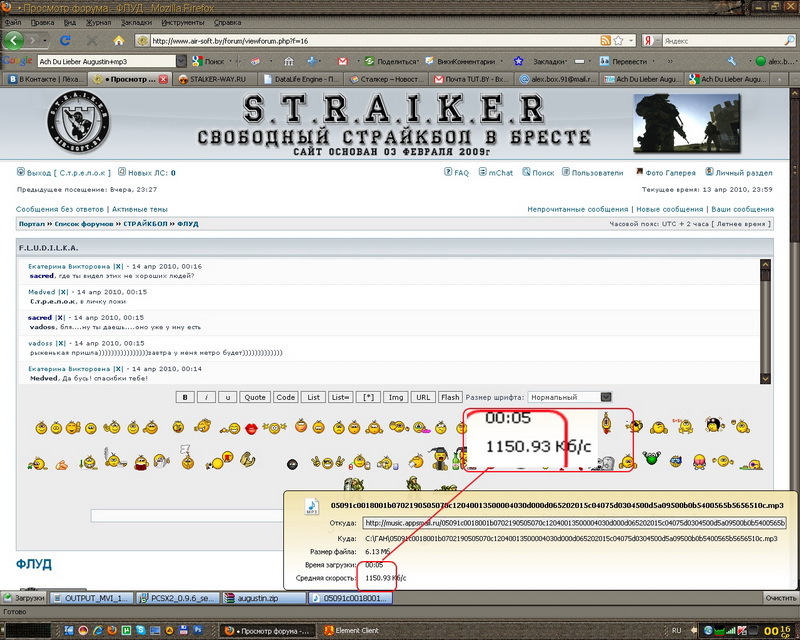
Task: Log out via the Выход link
Action: [x=64, y=173]
